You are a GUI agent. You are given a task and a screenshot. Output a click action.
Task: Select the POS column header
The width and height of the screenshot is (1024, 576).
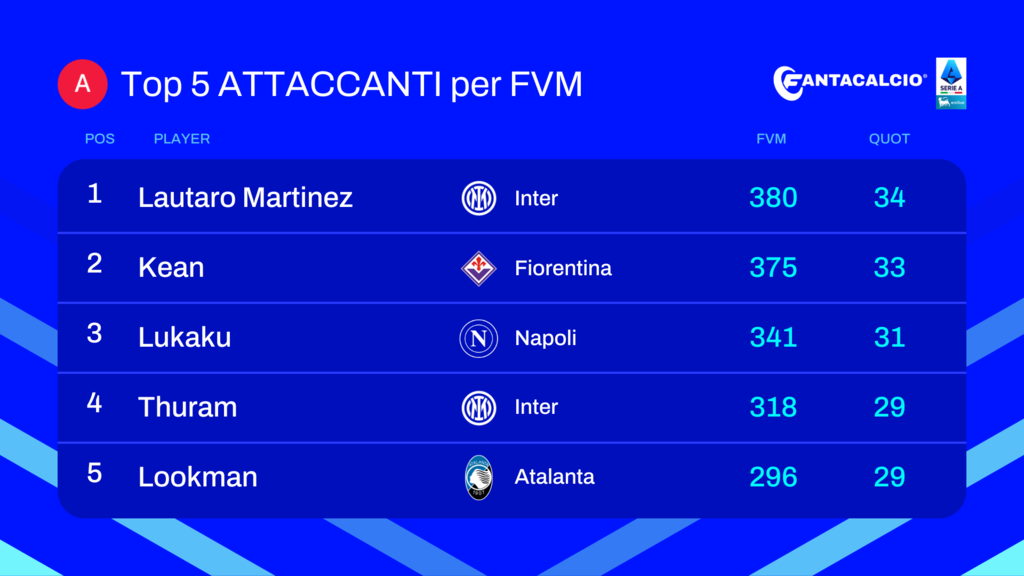point(100,139)
